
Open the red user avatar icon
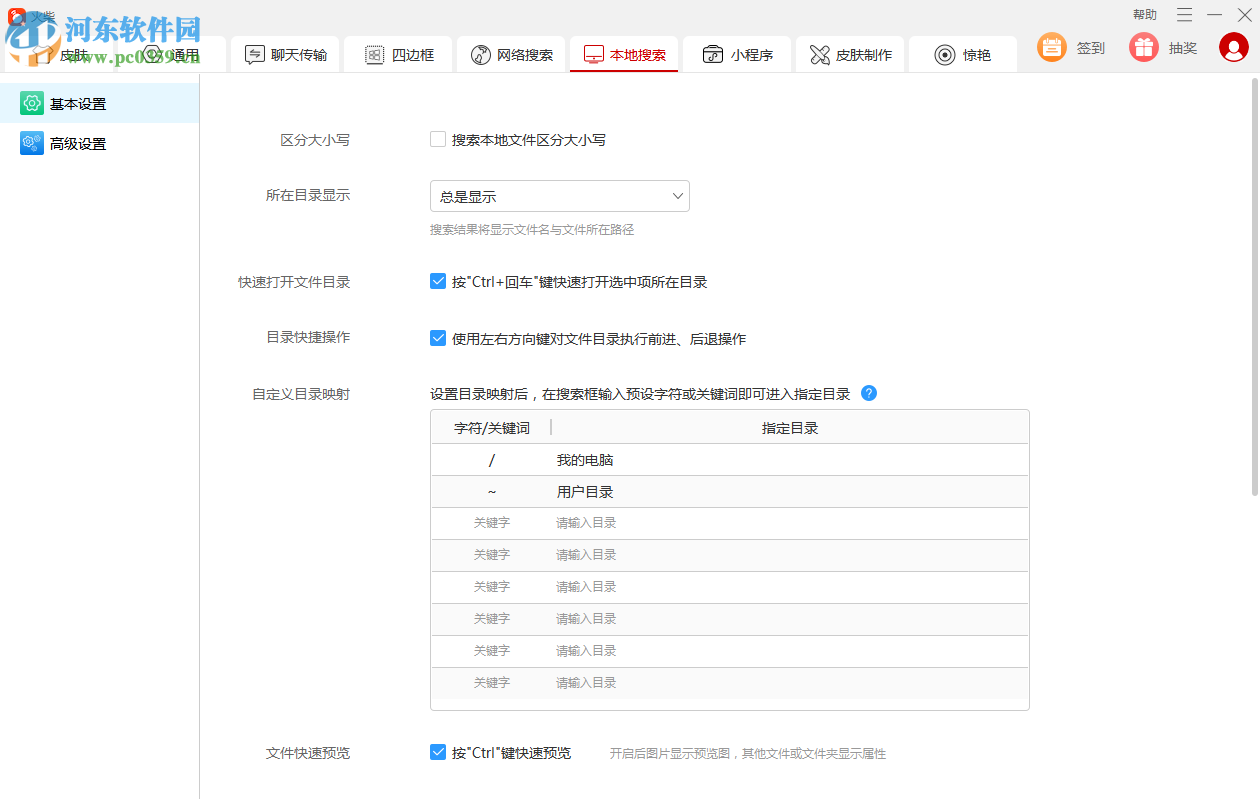click(x=1233, y=47)
